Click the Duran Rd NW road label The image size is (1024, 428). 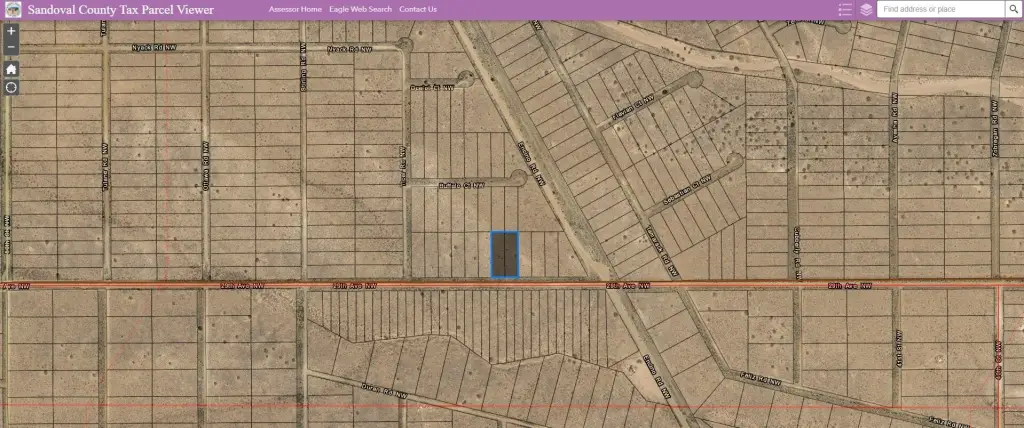(385, 391)
